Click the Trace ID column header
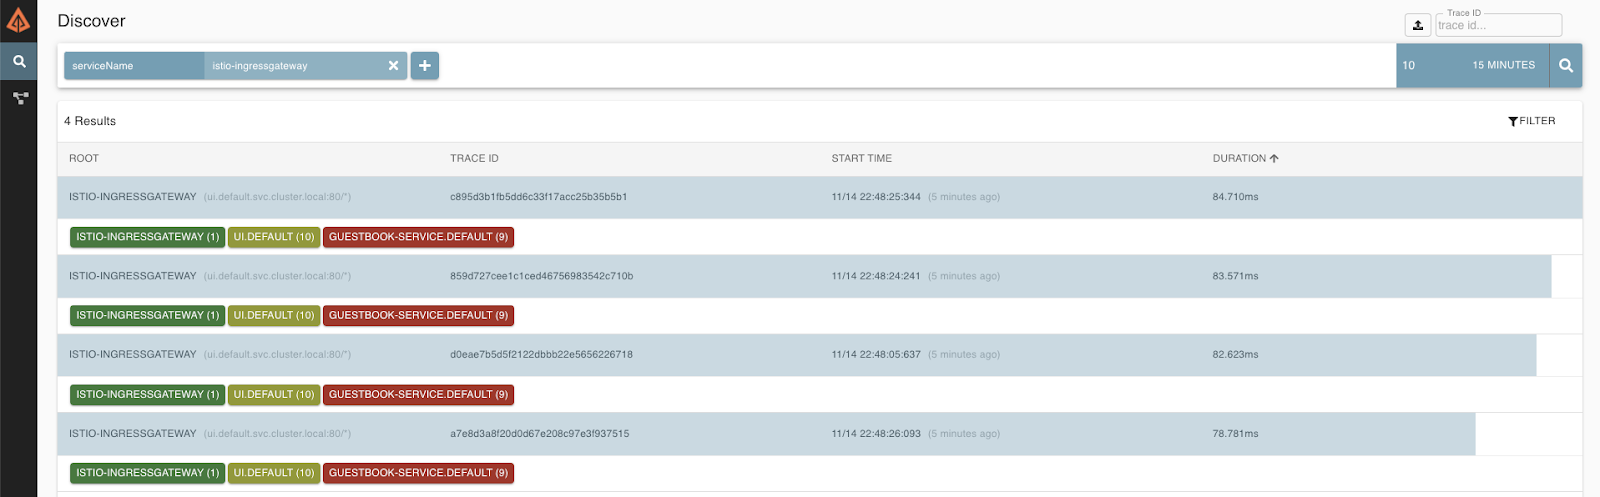 (x=474, y=159)
